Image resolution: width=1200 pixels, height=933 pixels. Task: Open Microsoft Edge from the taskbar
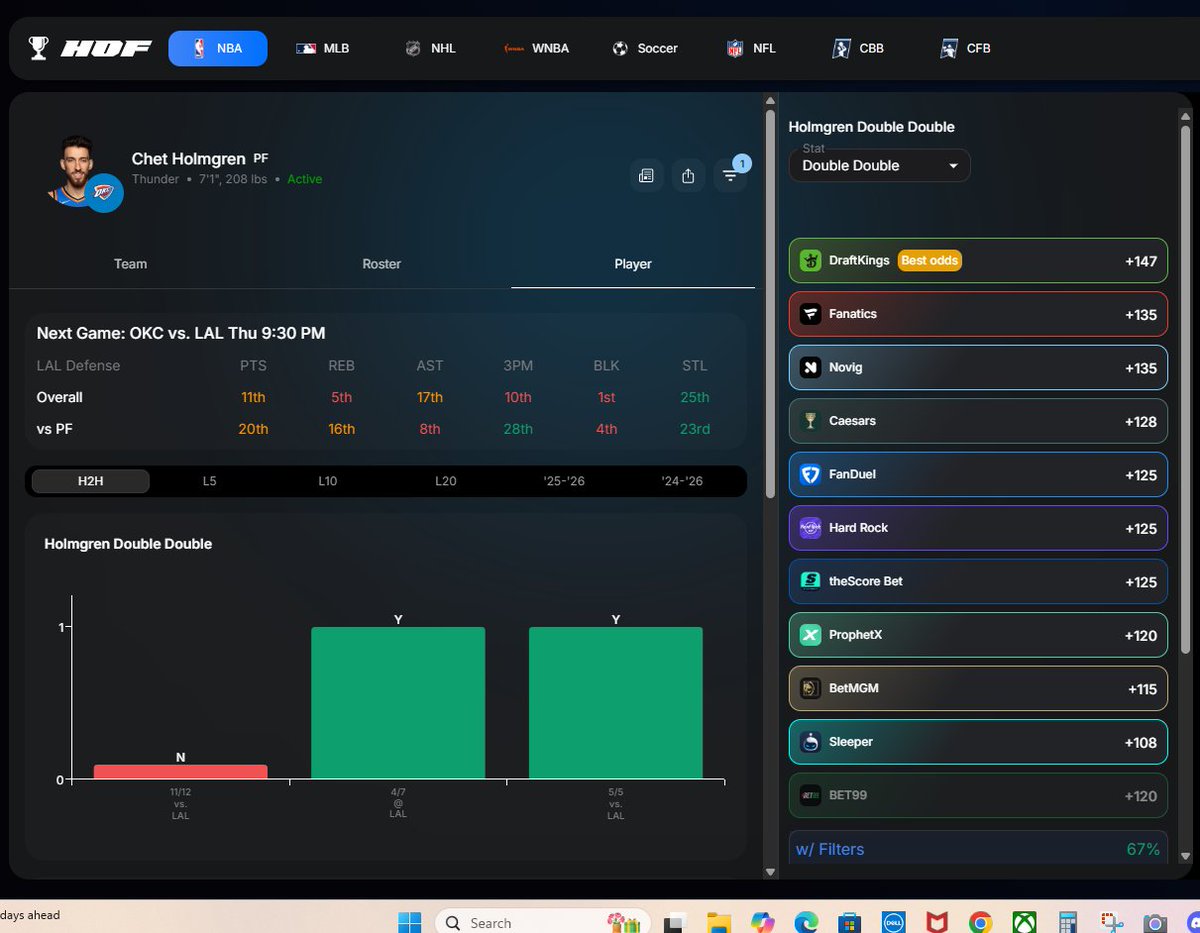pos(806,922)
